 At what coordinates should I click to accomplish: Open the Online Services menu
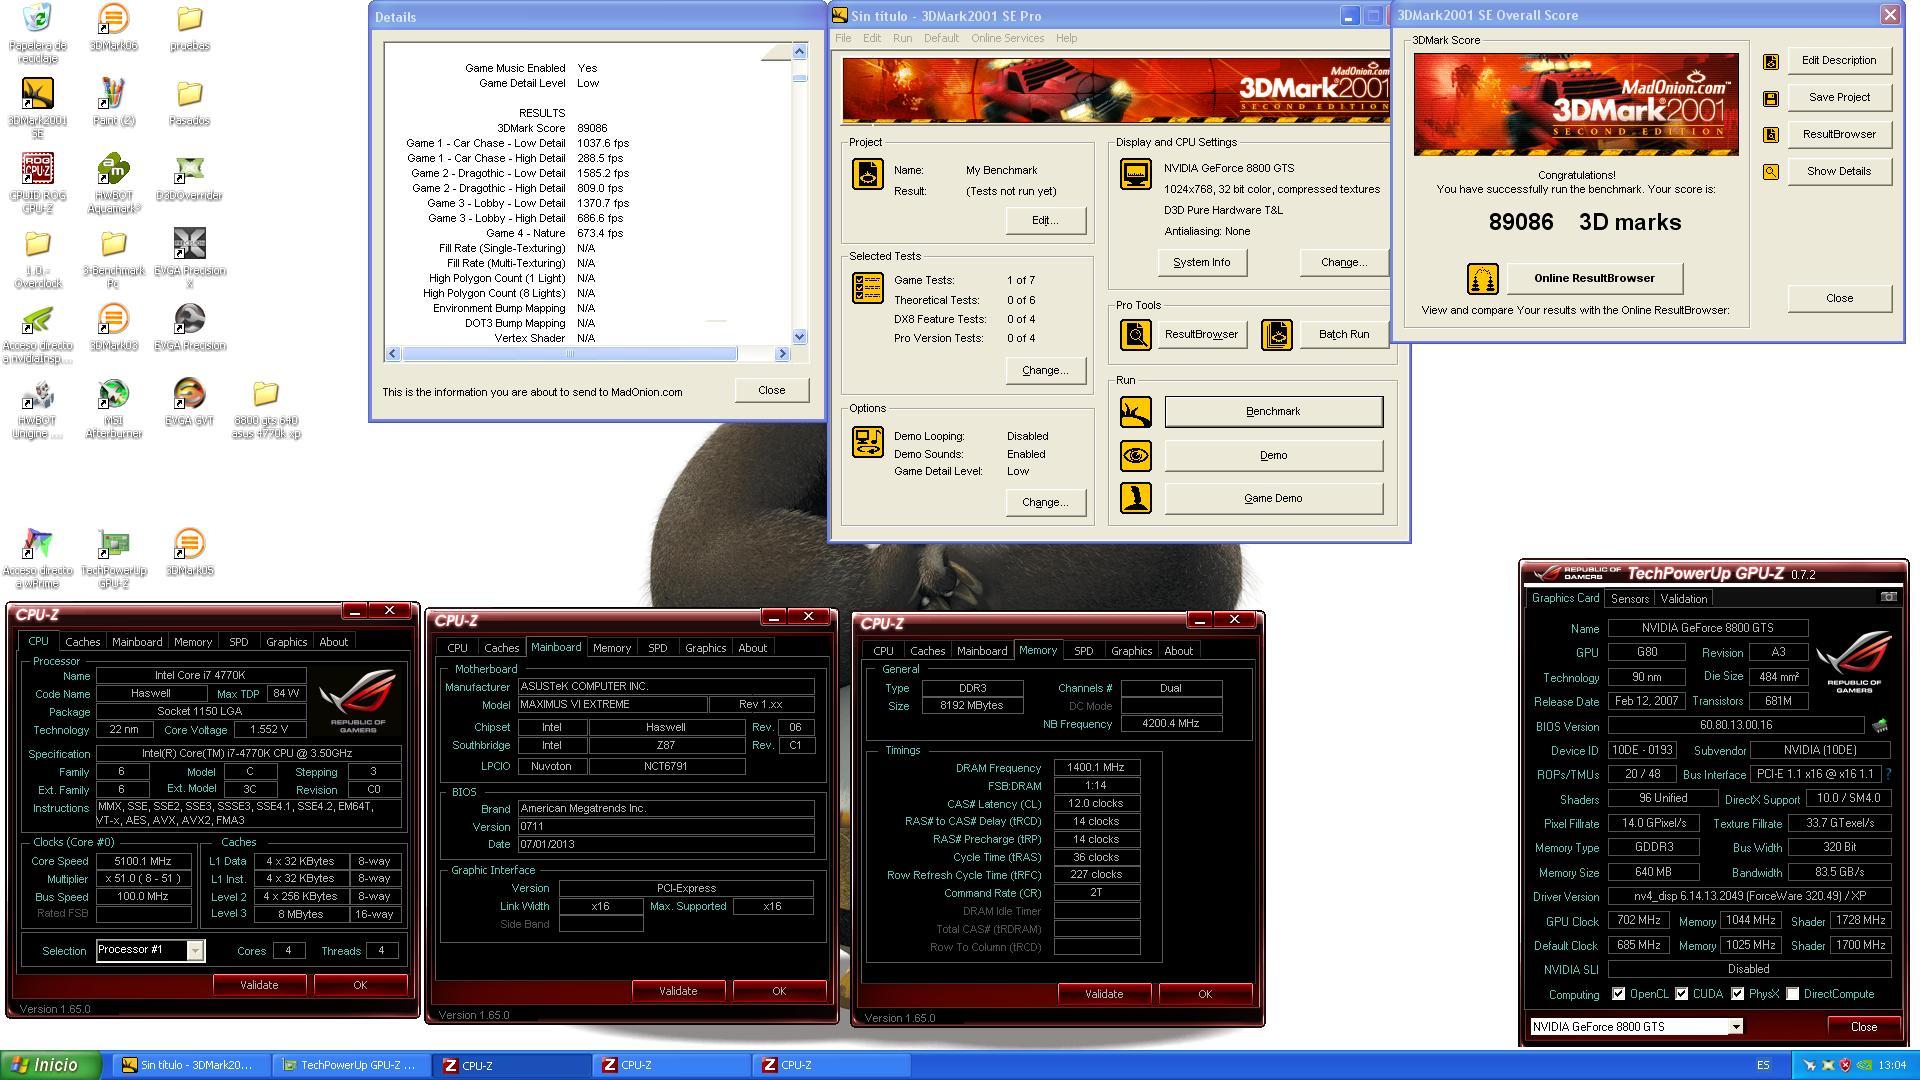[x=1007, y=38]
